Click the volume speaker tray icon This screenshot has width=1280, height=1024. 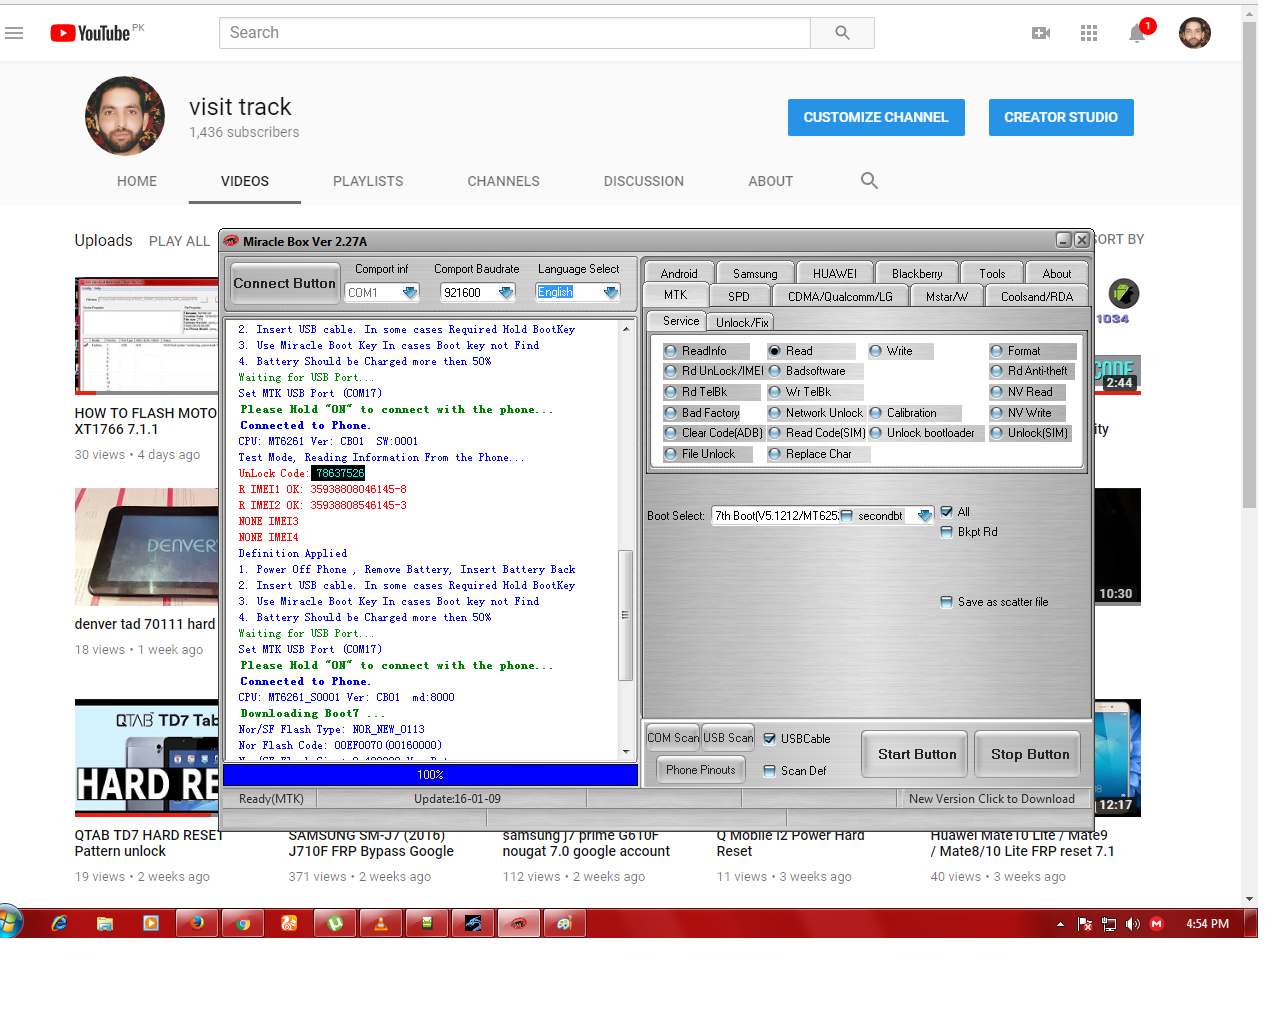[x=1132, y=924]
